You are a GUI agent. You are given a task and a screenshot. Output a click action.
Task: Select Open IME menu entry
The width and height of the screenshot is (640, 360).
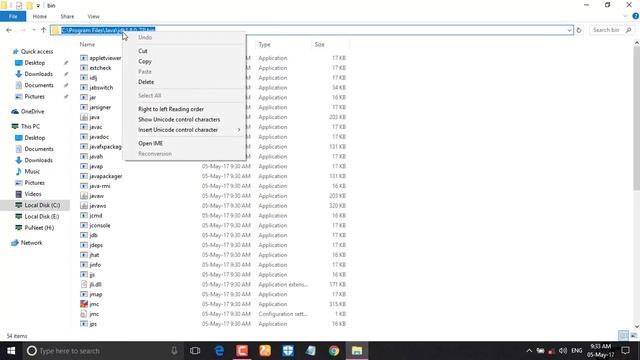(x=151, y=143)
